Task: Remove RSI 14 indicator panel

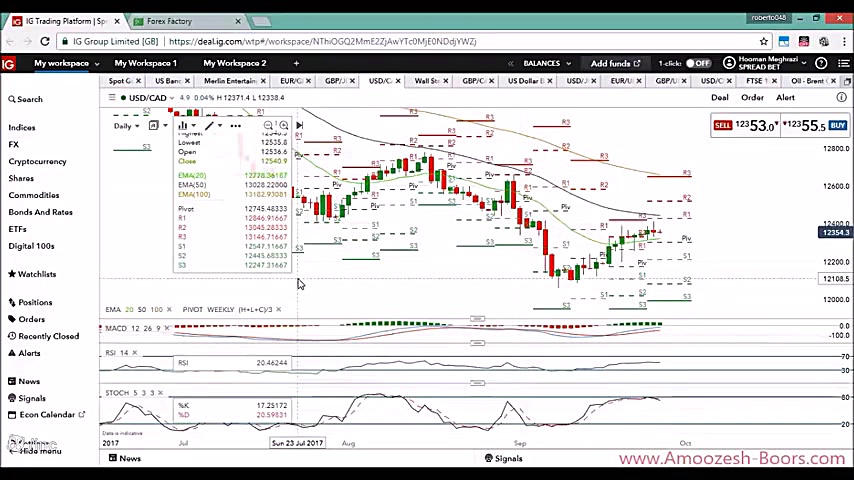Action: coord(135,353)
